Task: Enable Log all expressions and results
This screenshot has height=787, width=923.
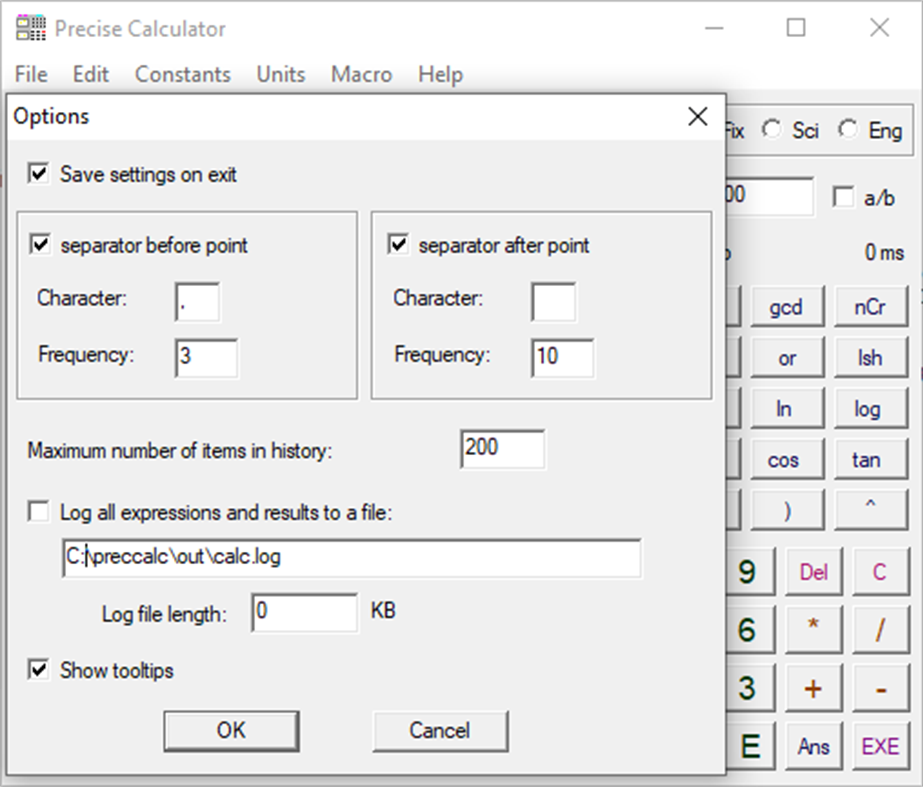Action: 38,511
